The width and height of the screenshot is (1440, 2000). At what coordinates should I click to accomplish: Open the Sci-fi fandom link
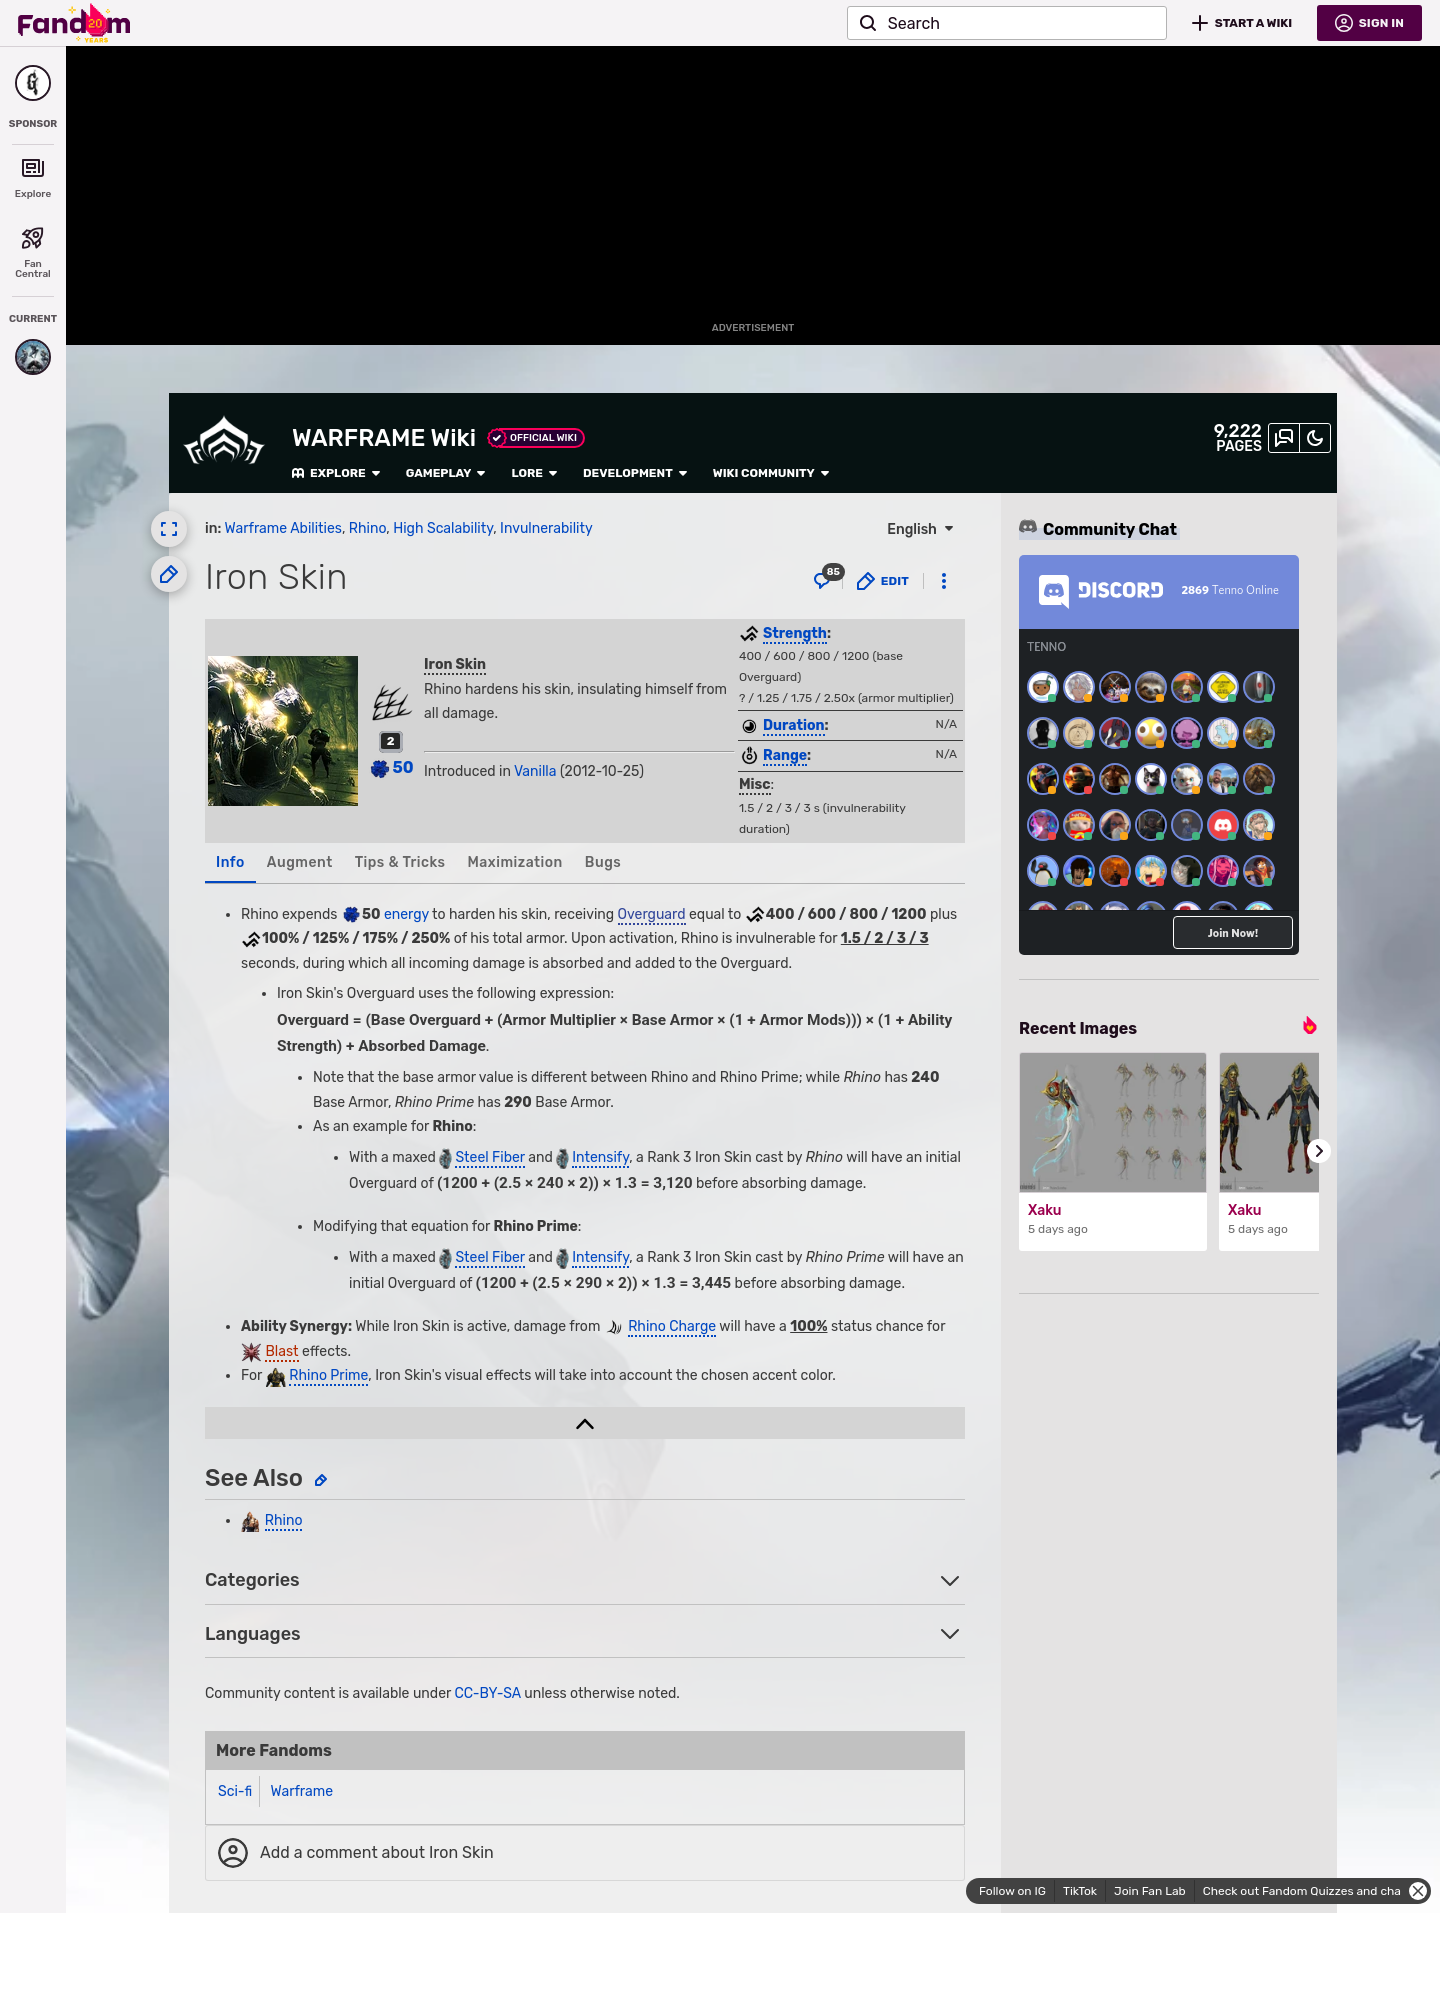coord(235,1791)
